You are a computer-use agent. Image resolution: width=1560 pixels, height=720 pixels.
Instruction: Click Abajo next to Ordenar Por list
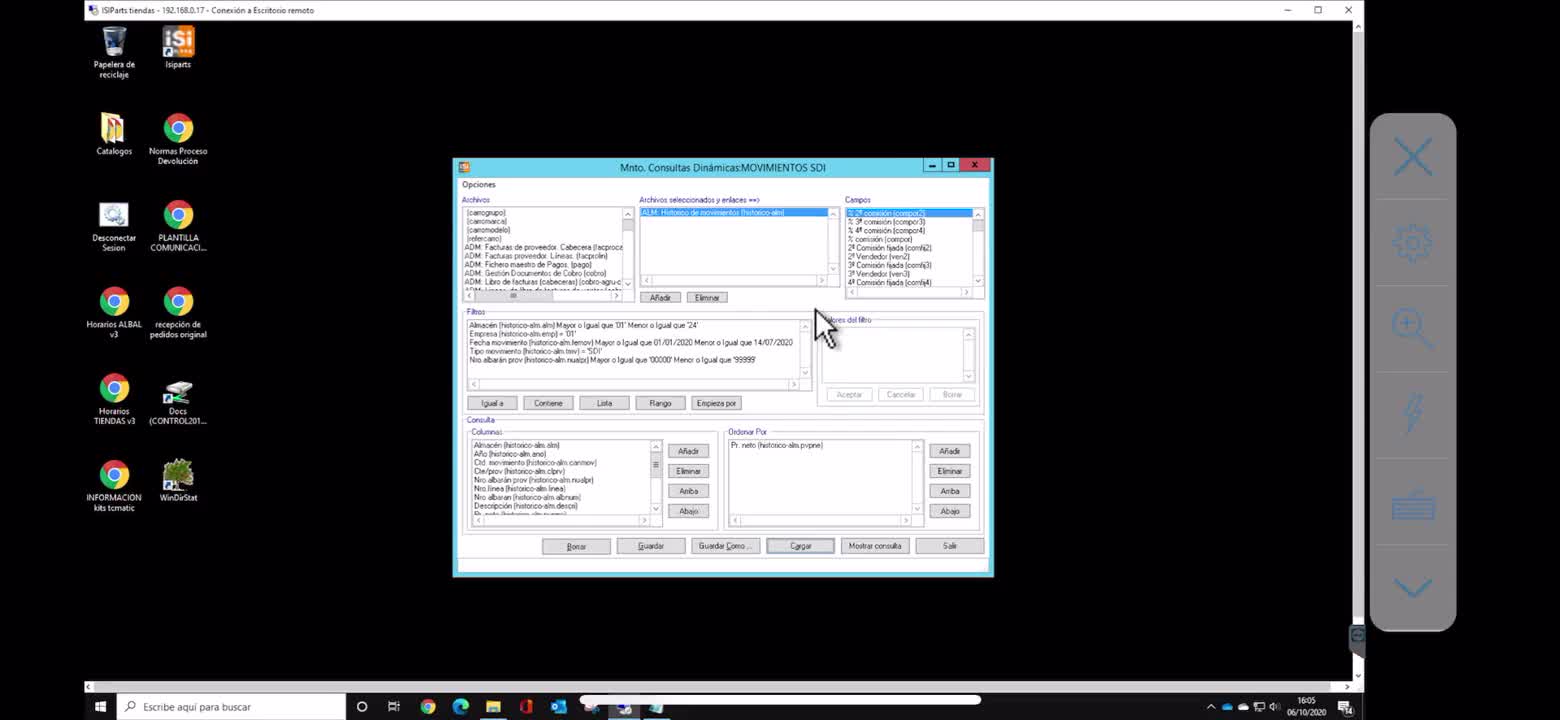[x=950, y=511]
